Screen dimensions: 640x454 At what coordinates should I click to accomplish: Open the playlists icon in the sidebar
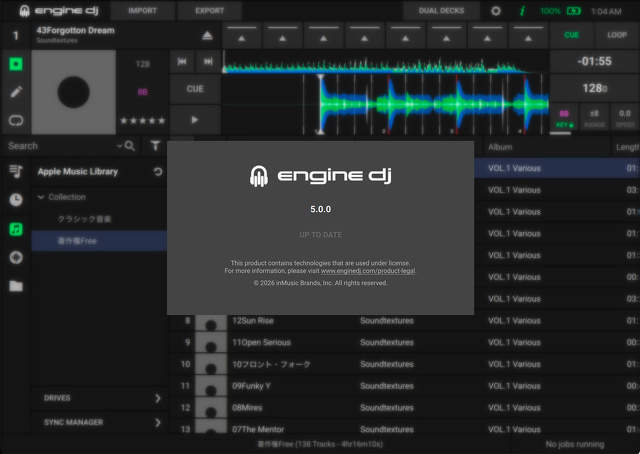16,171
